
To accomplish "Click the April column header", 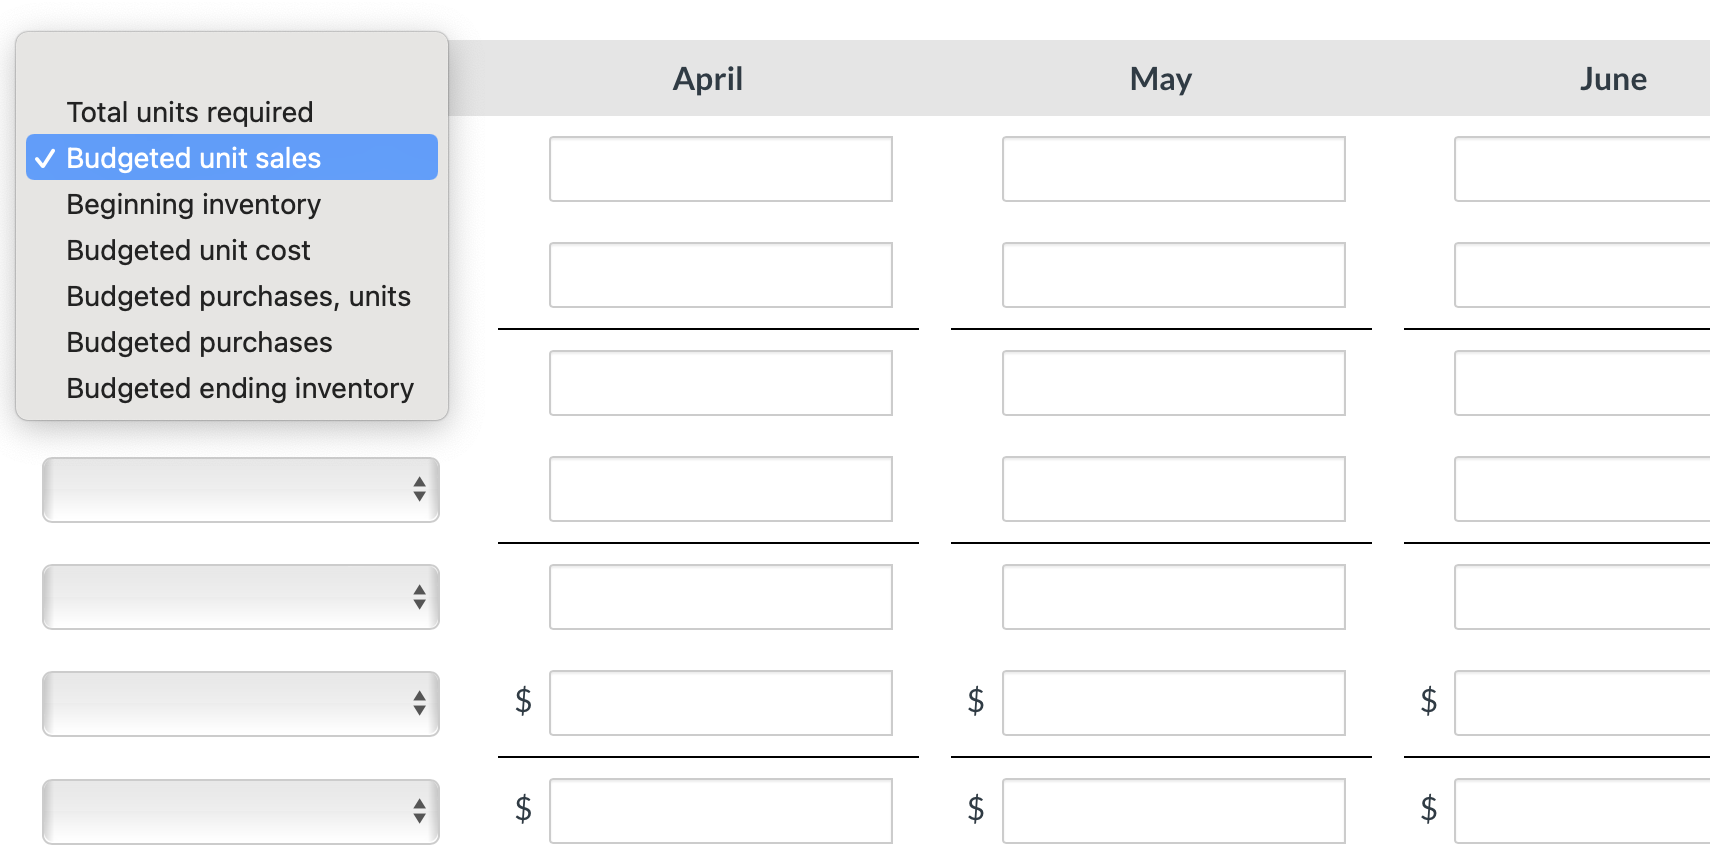I will pyautogui.click(x=708, y=78).
